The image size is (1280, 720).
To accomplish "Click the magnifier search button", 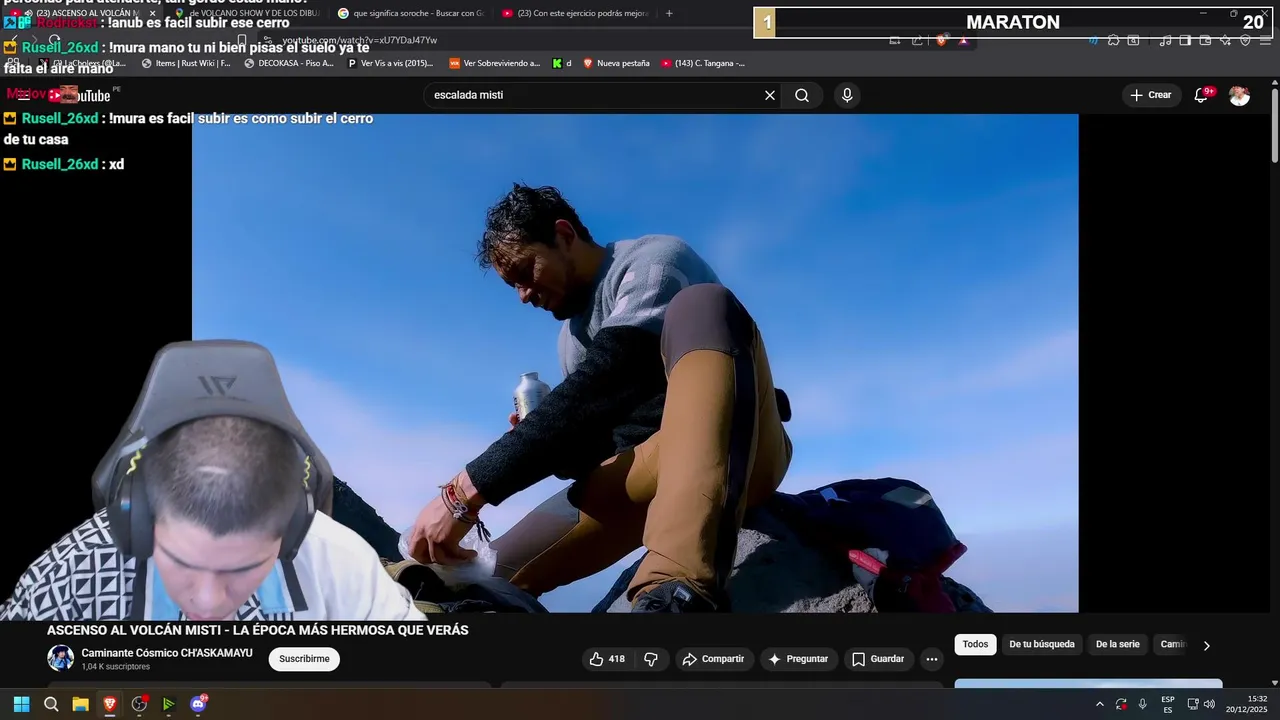I will click(x=802, y=95).
